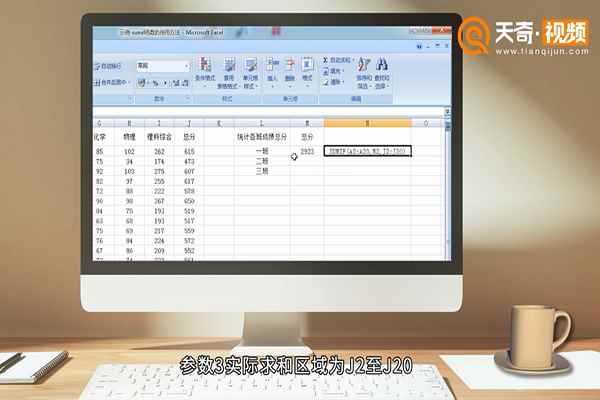
Task: Select the 三班 cell
Action: tap(262, 171)
